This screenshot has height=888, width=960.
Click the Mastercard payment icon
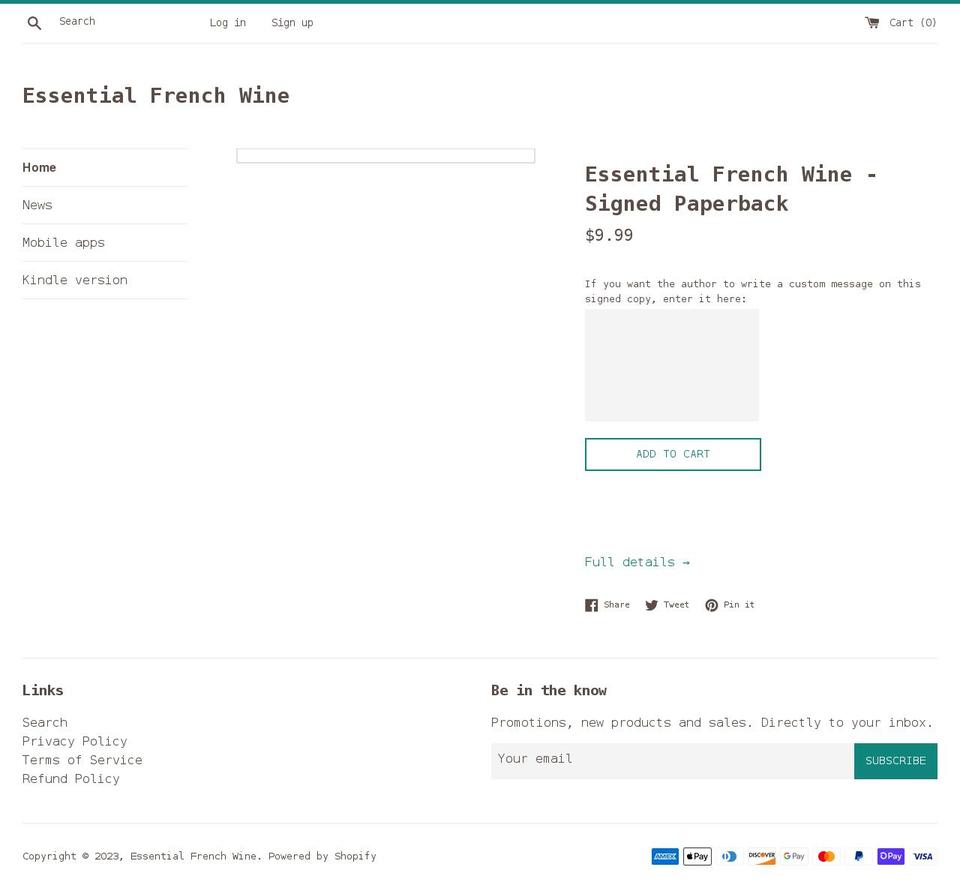point(826,856)
